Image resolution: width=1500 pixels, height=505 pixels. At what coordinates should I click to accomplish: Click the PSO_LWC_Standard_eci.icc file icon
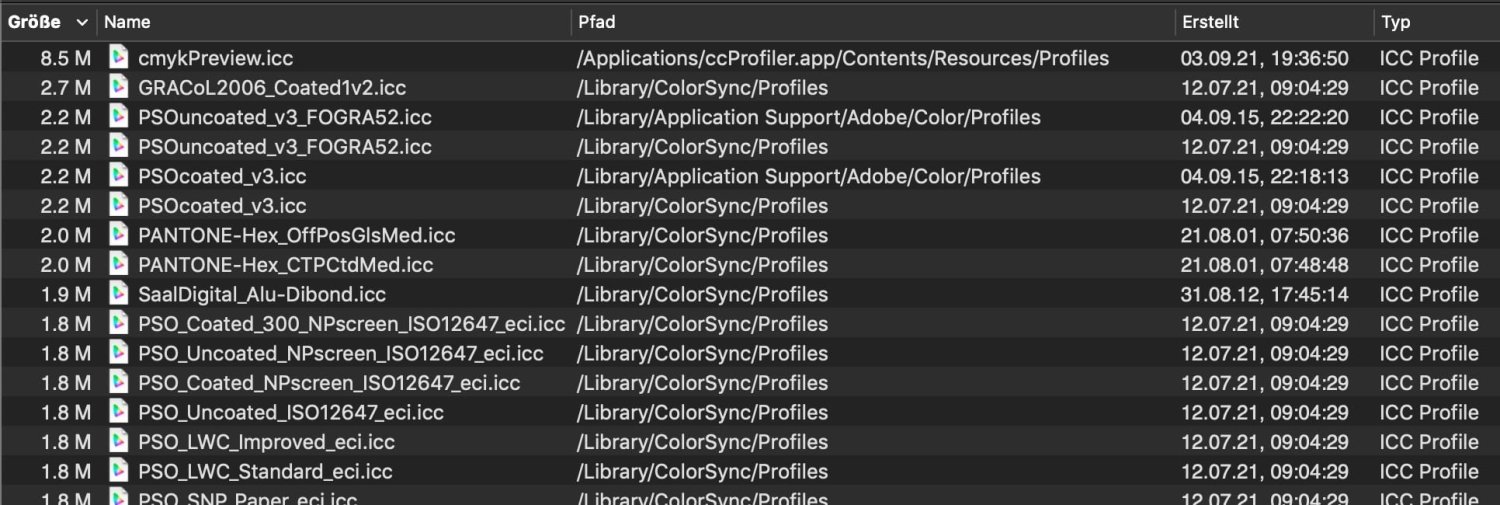tap(119, 472)
